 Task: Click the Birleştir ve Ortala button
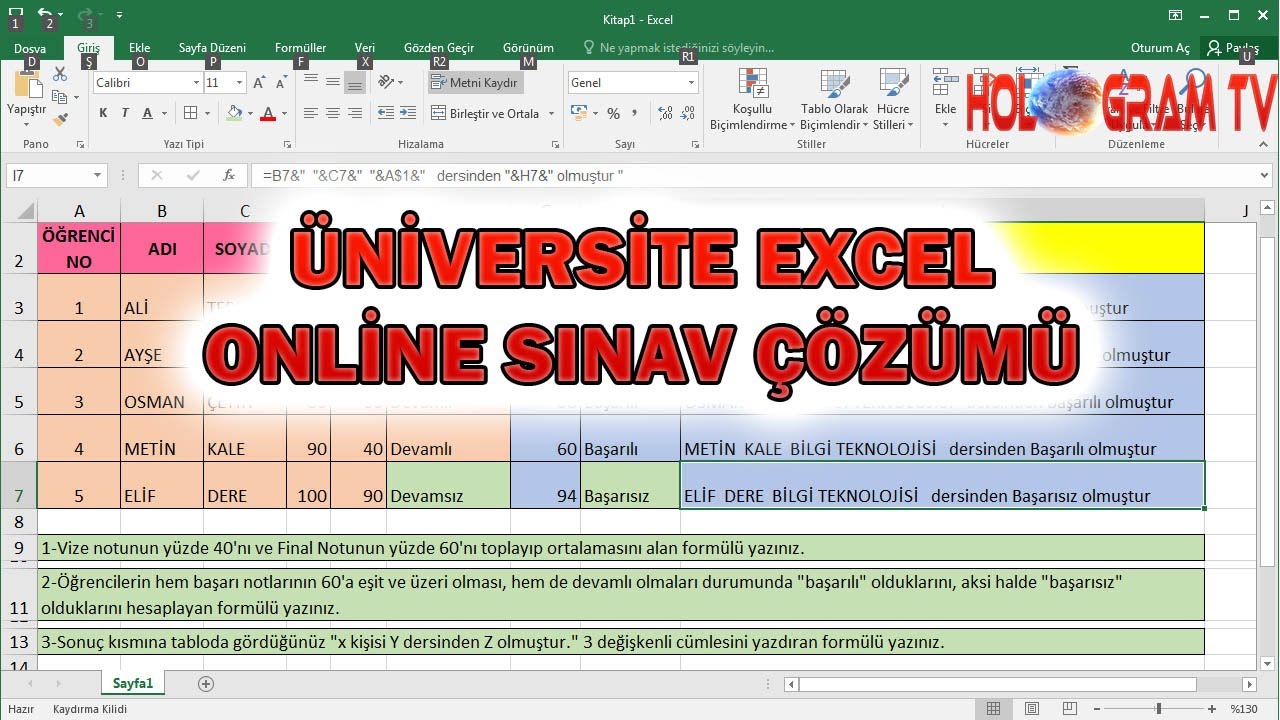click(484, 114)
